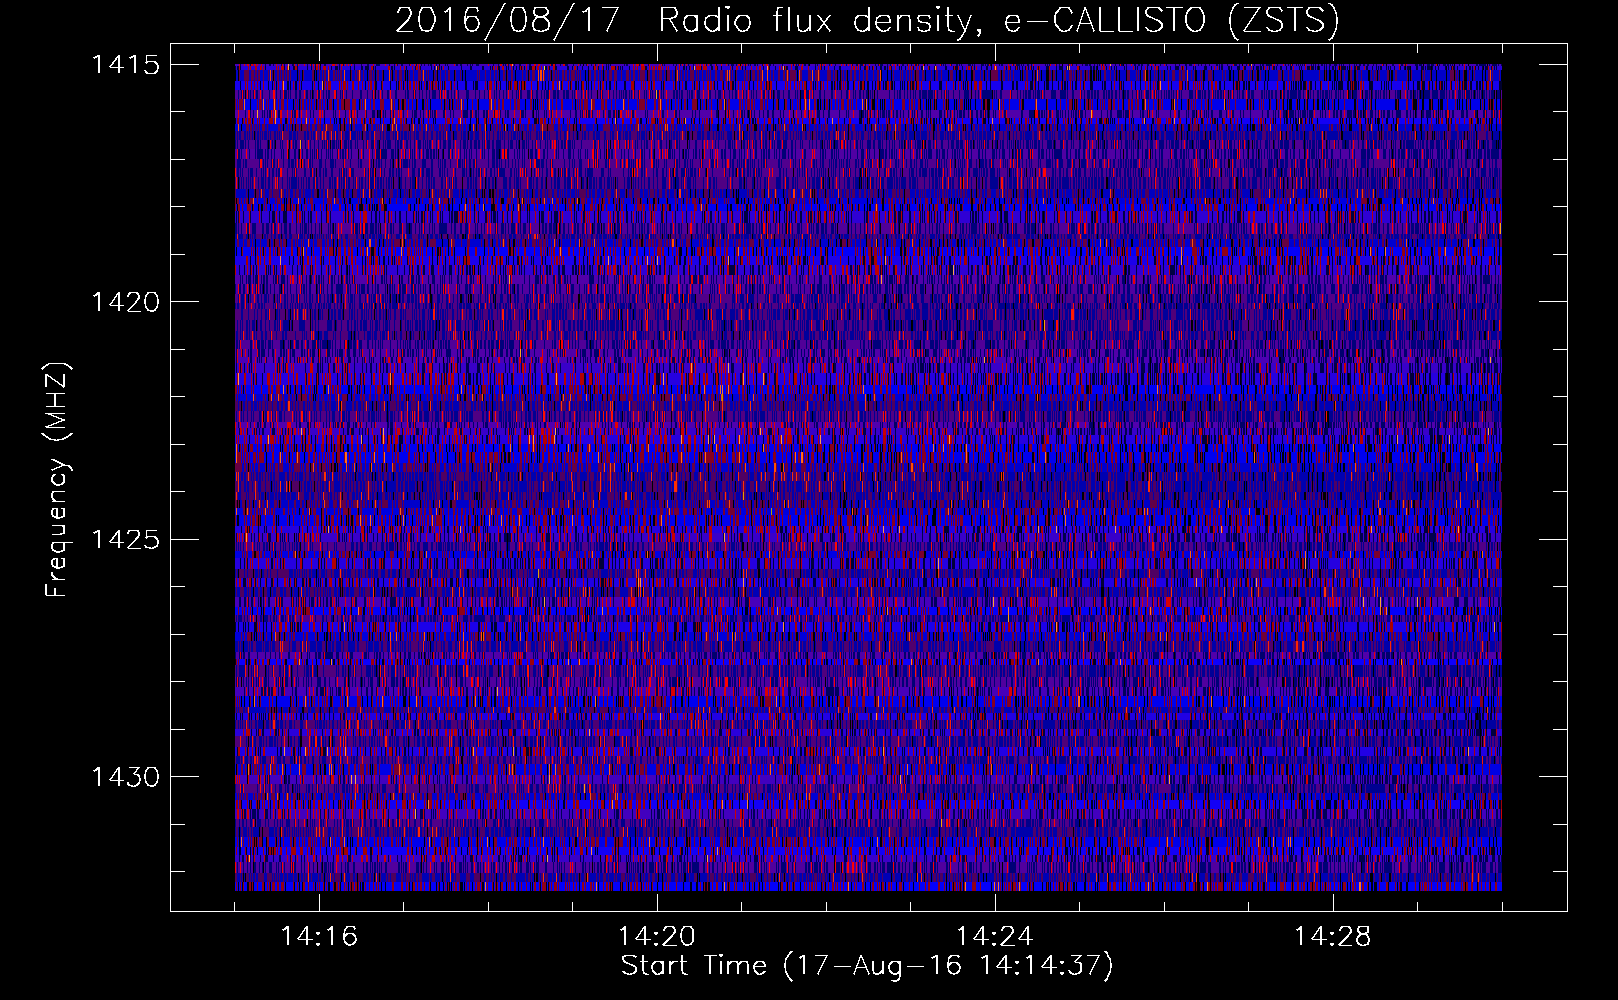Click the 14:16 time tick label
Image resolution: width=1618 pixels, height=1000 pixels.
[x=319, y=937]
